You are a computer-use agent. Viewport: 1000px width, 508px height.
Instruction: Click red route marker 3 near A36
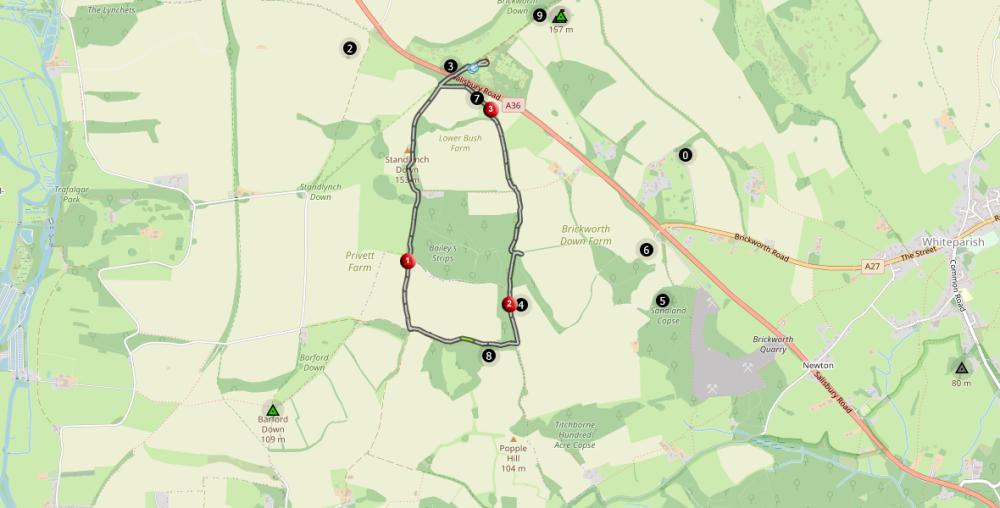tap(490, 110)
